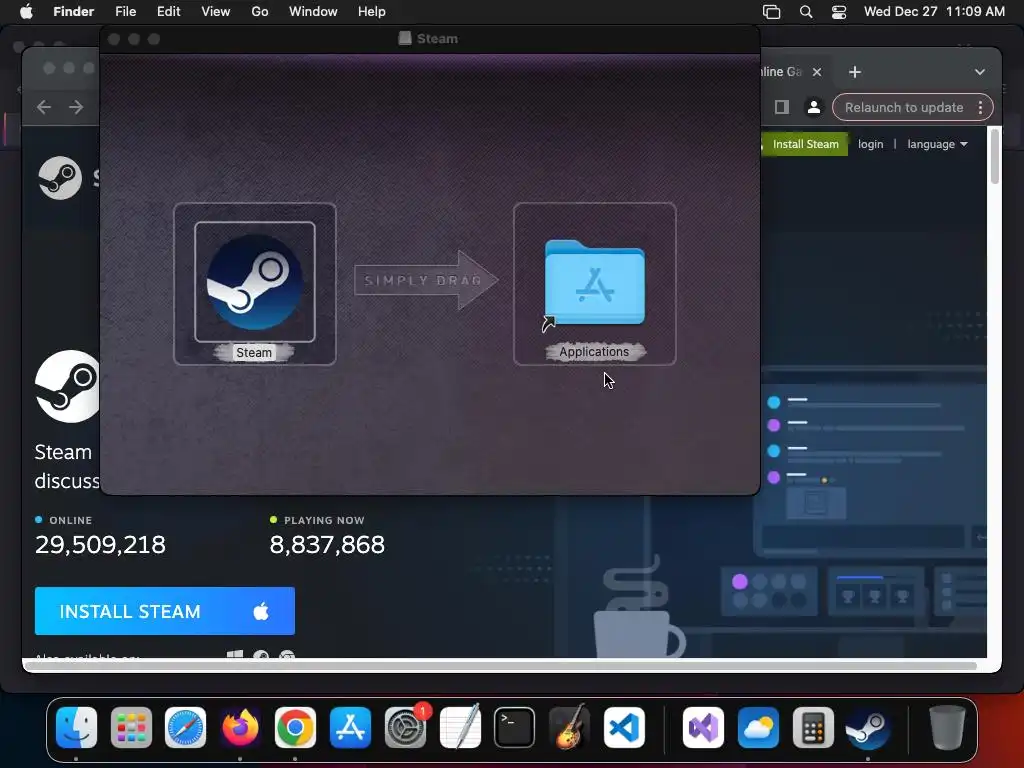Image resolution: width=1024 pixels, height=768 pixels.
Task: Open a new Chrome tab
Action: [x=855, y=72]
